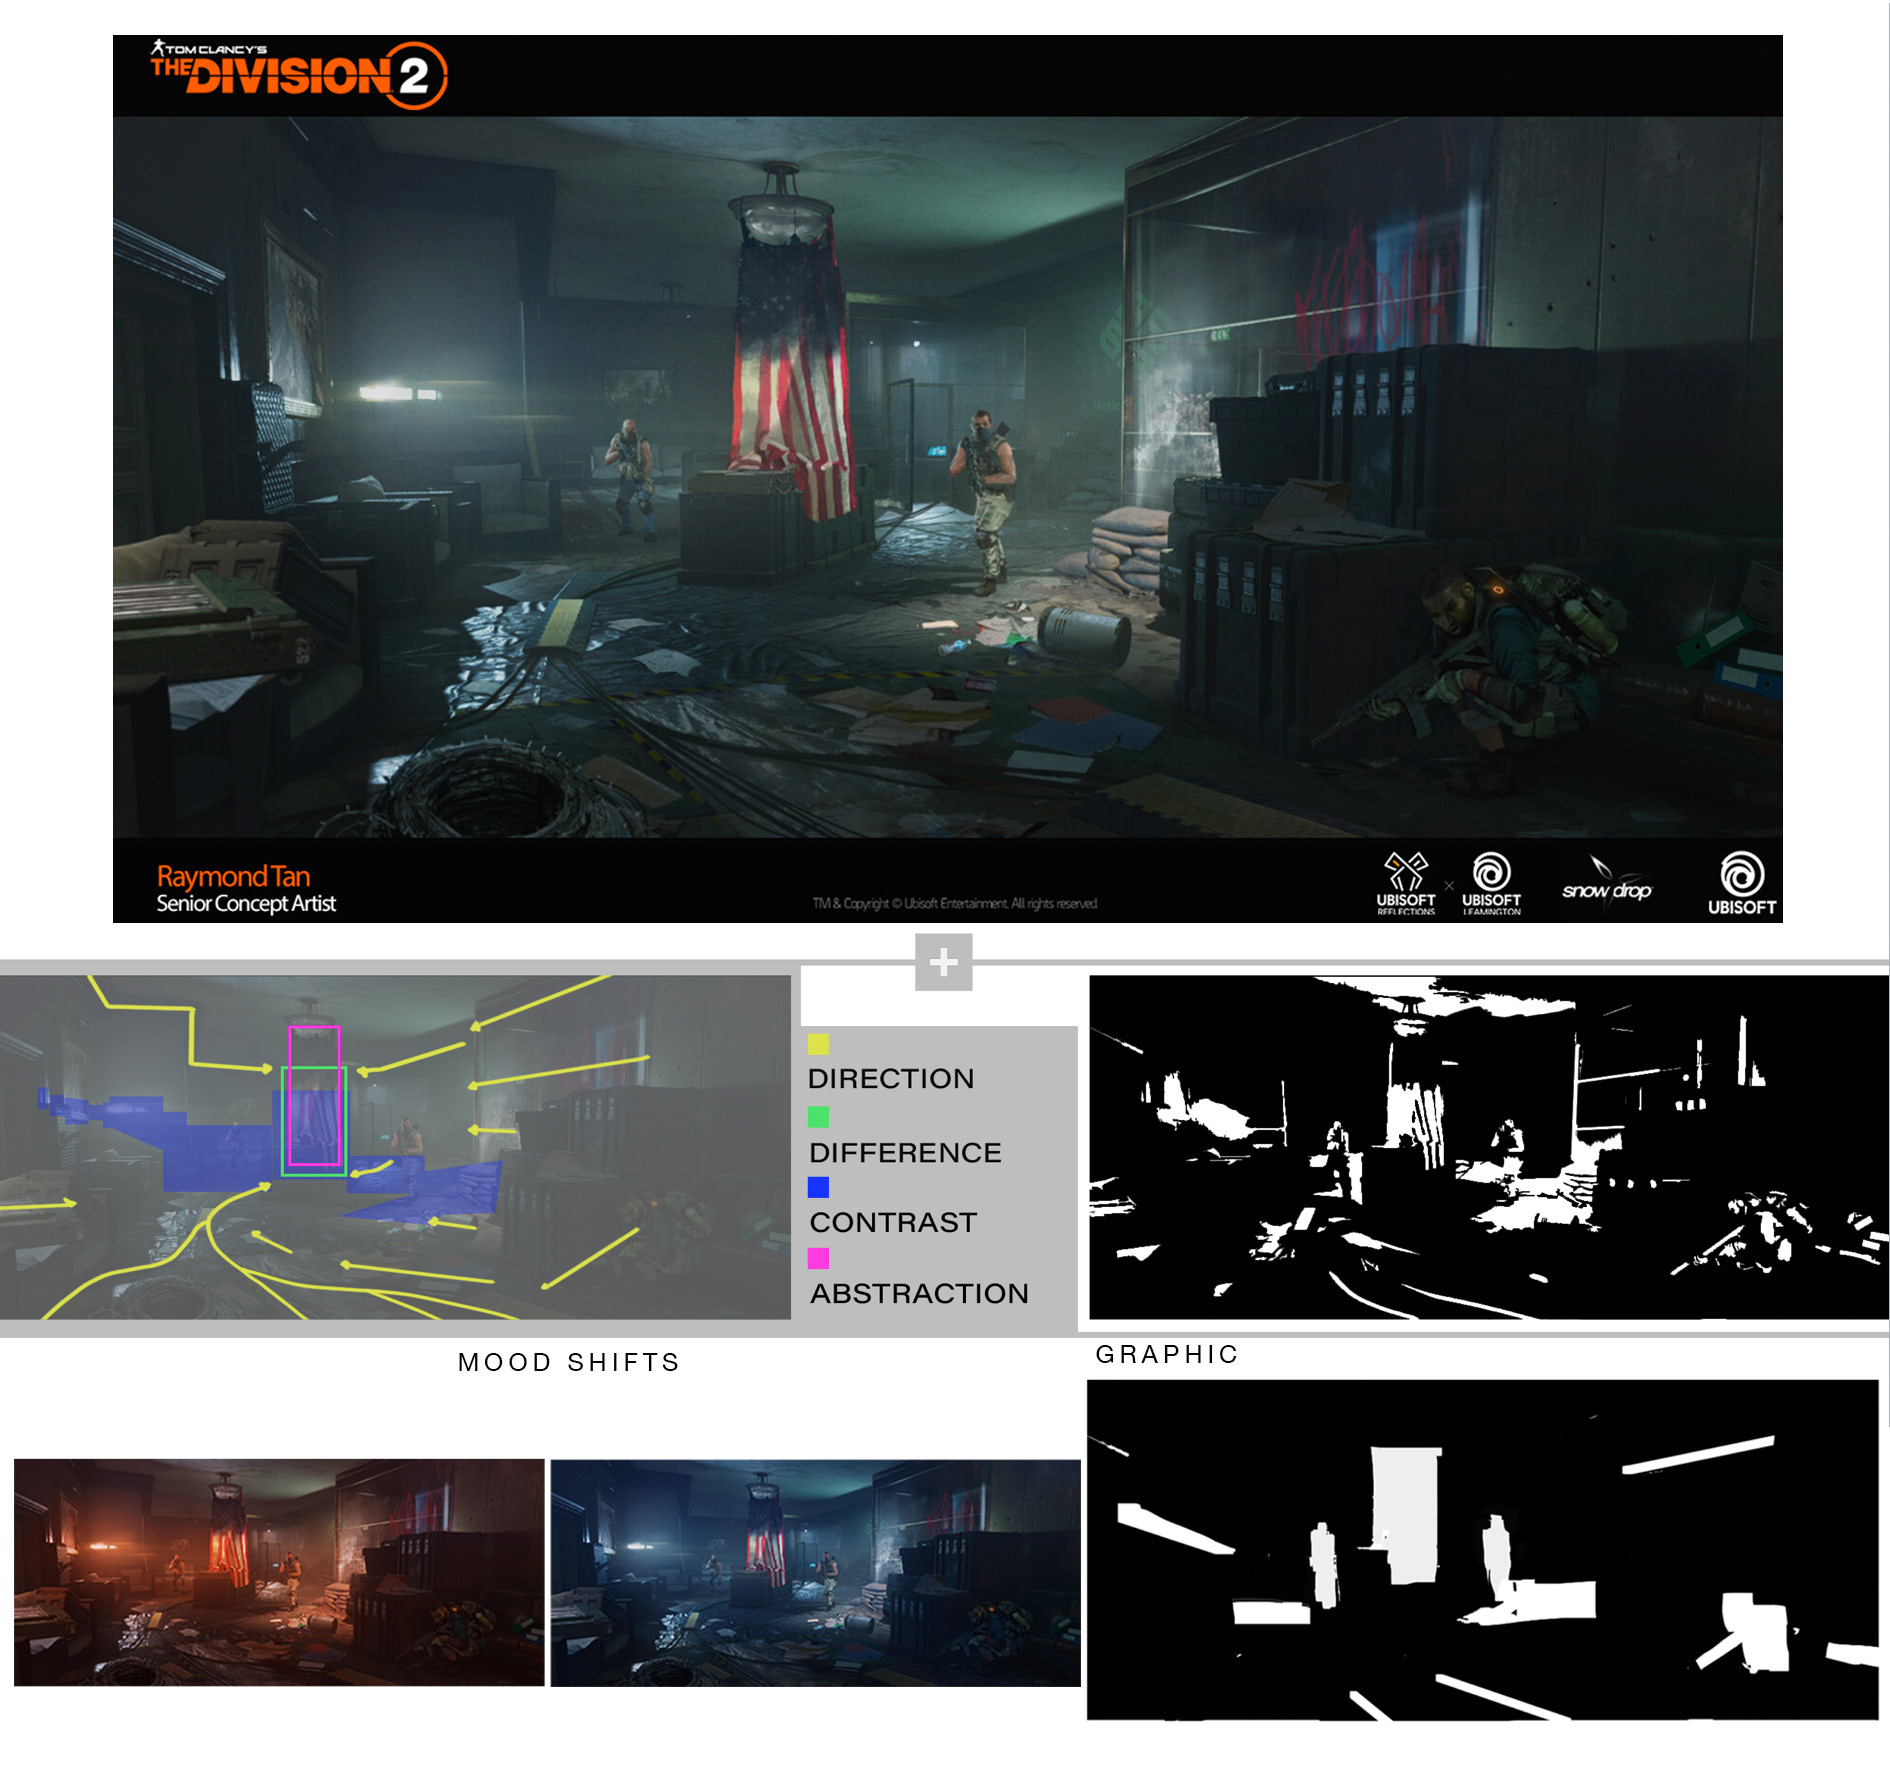Select the yellow Direction legend swatch
The width and height of the screenshot is (1890, 1770).
pyautogui.click(x=818, y=1045)
